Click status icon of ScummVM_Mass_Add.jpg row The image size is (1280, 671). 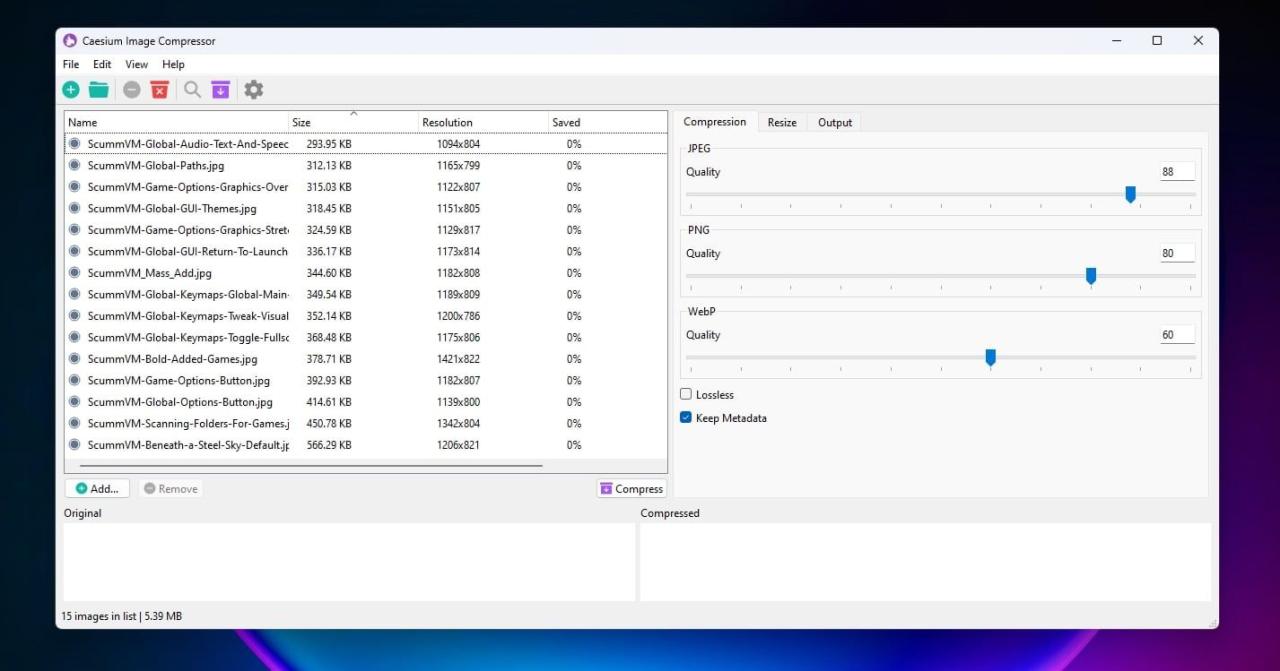(74, 273)
